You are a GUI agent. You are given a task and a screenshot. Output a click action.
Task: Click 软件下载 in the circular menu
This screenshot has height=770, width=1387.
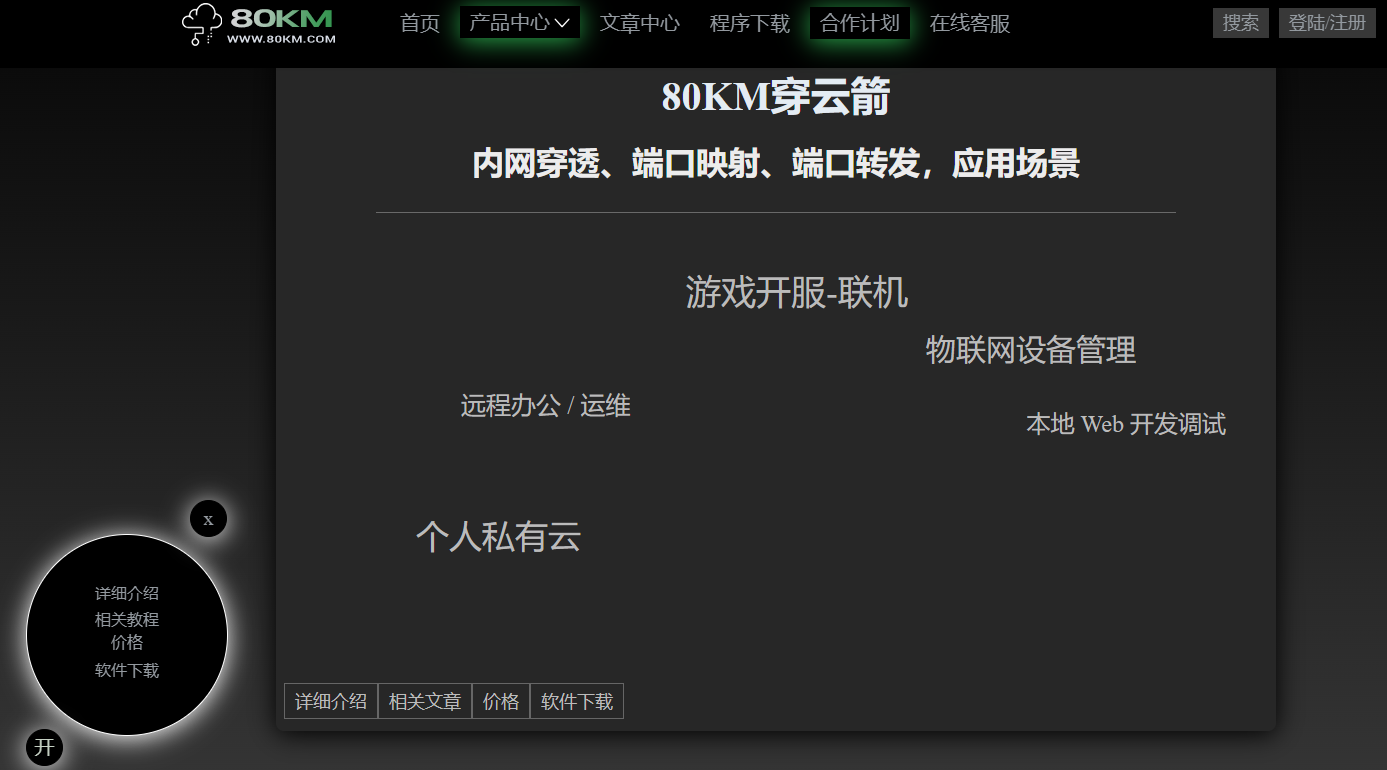[x=127, y=671]
